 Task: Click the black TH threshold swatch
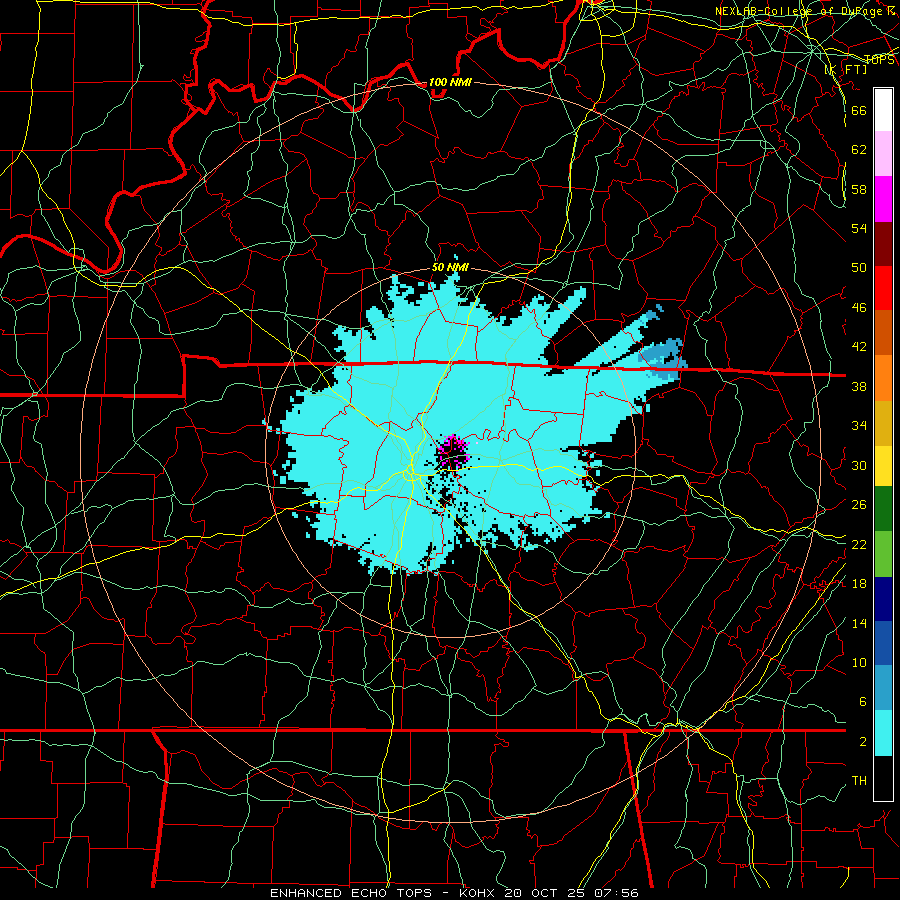tap(883, 778)
